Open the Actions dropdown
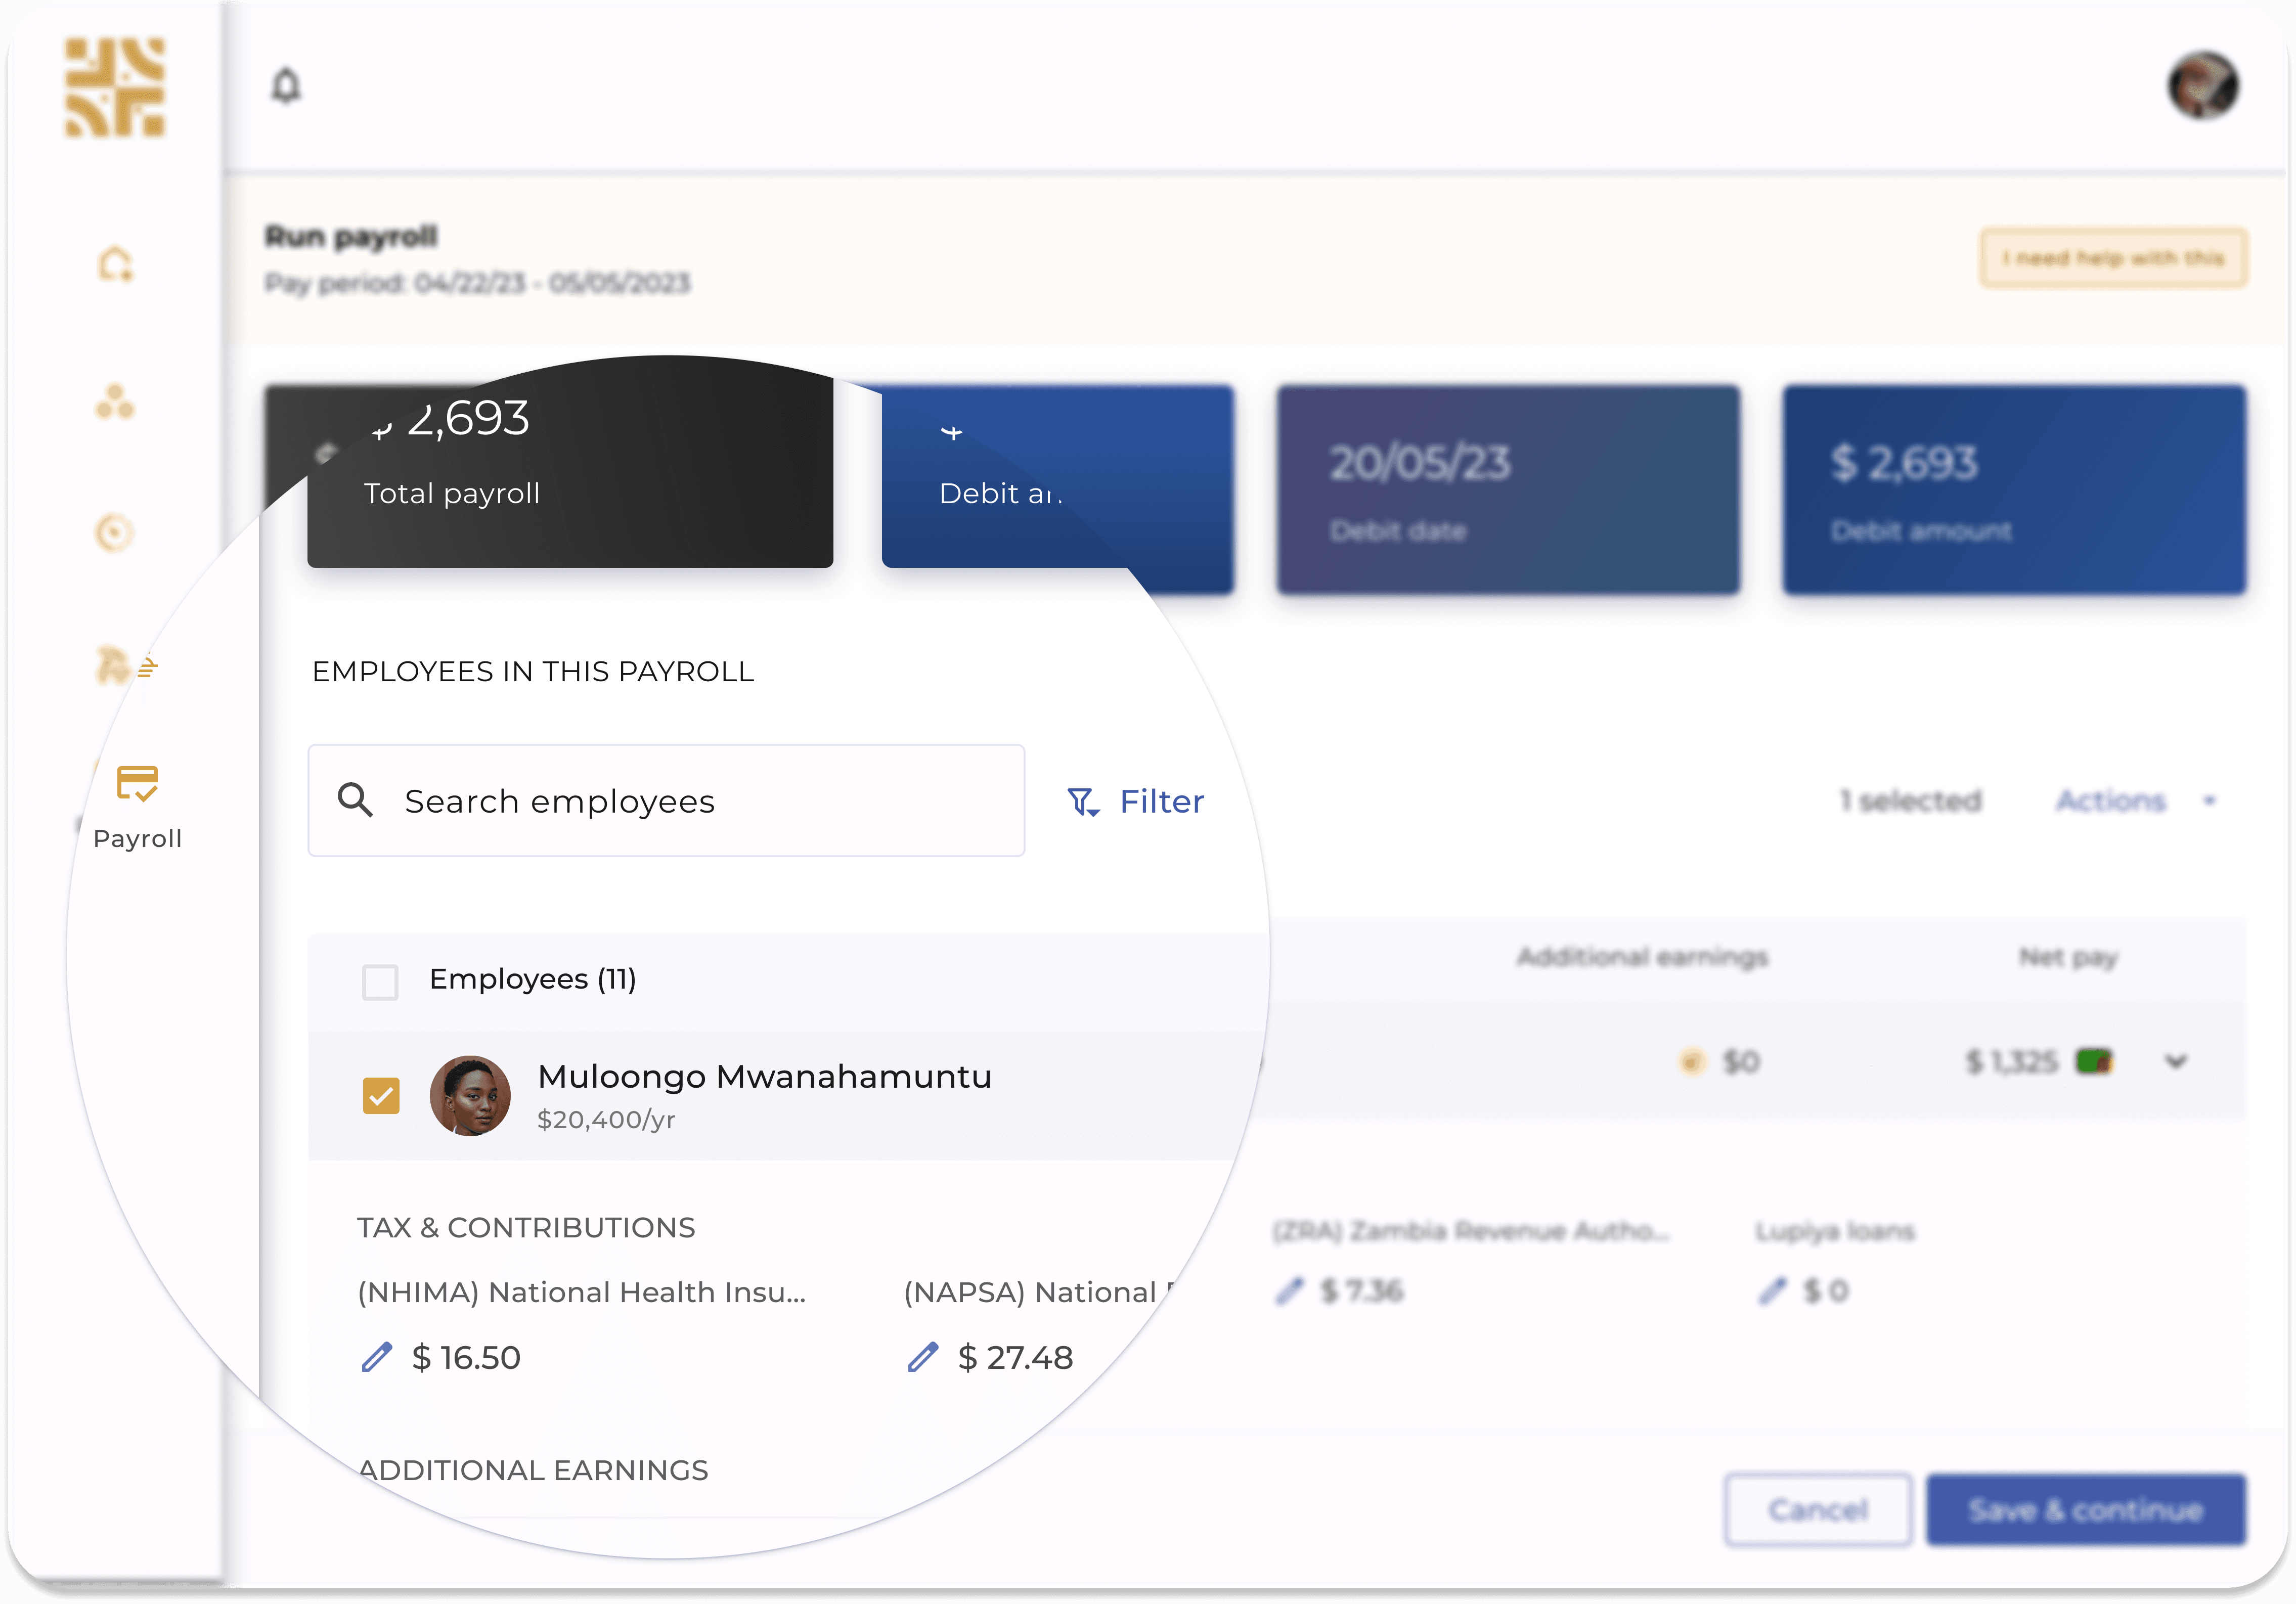Screen dimensions: 2296x1604 point(2137,800)
